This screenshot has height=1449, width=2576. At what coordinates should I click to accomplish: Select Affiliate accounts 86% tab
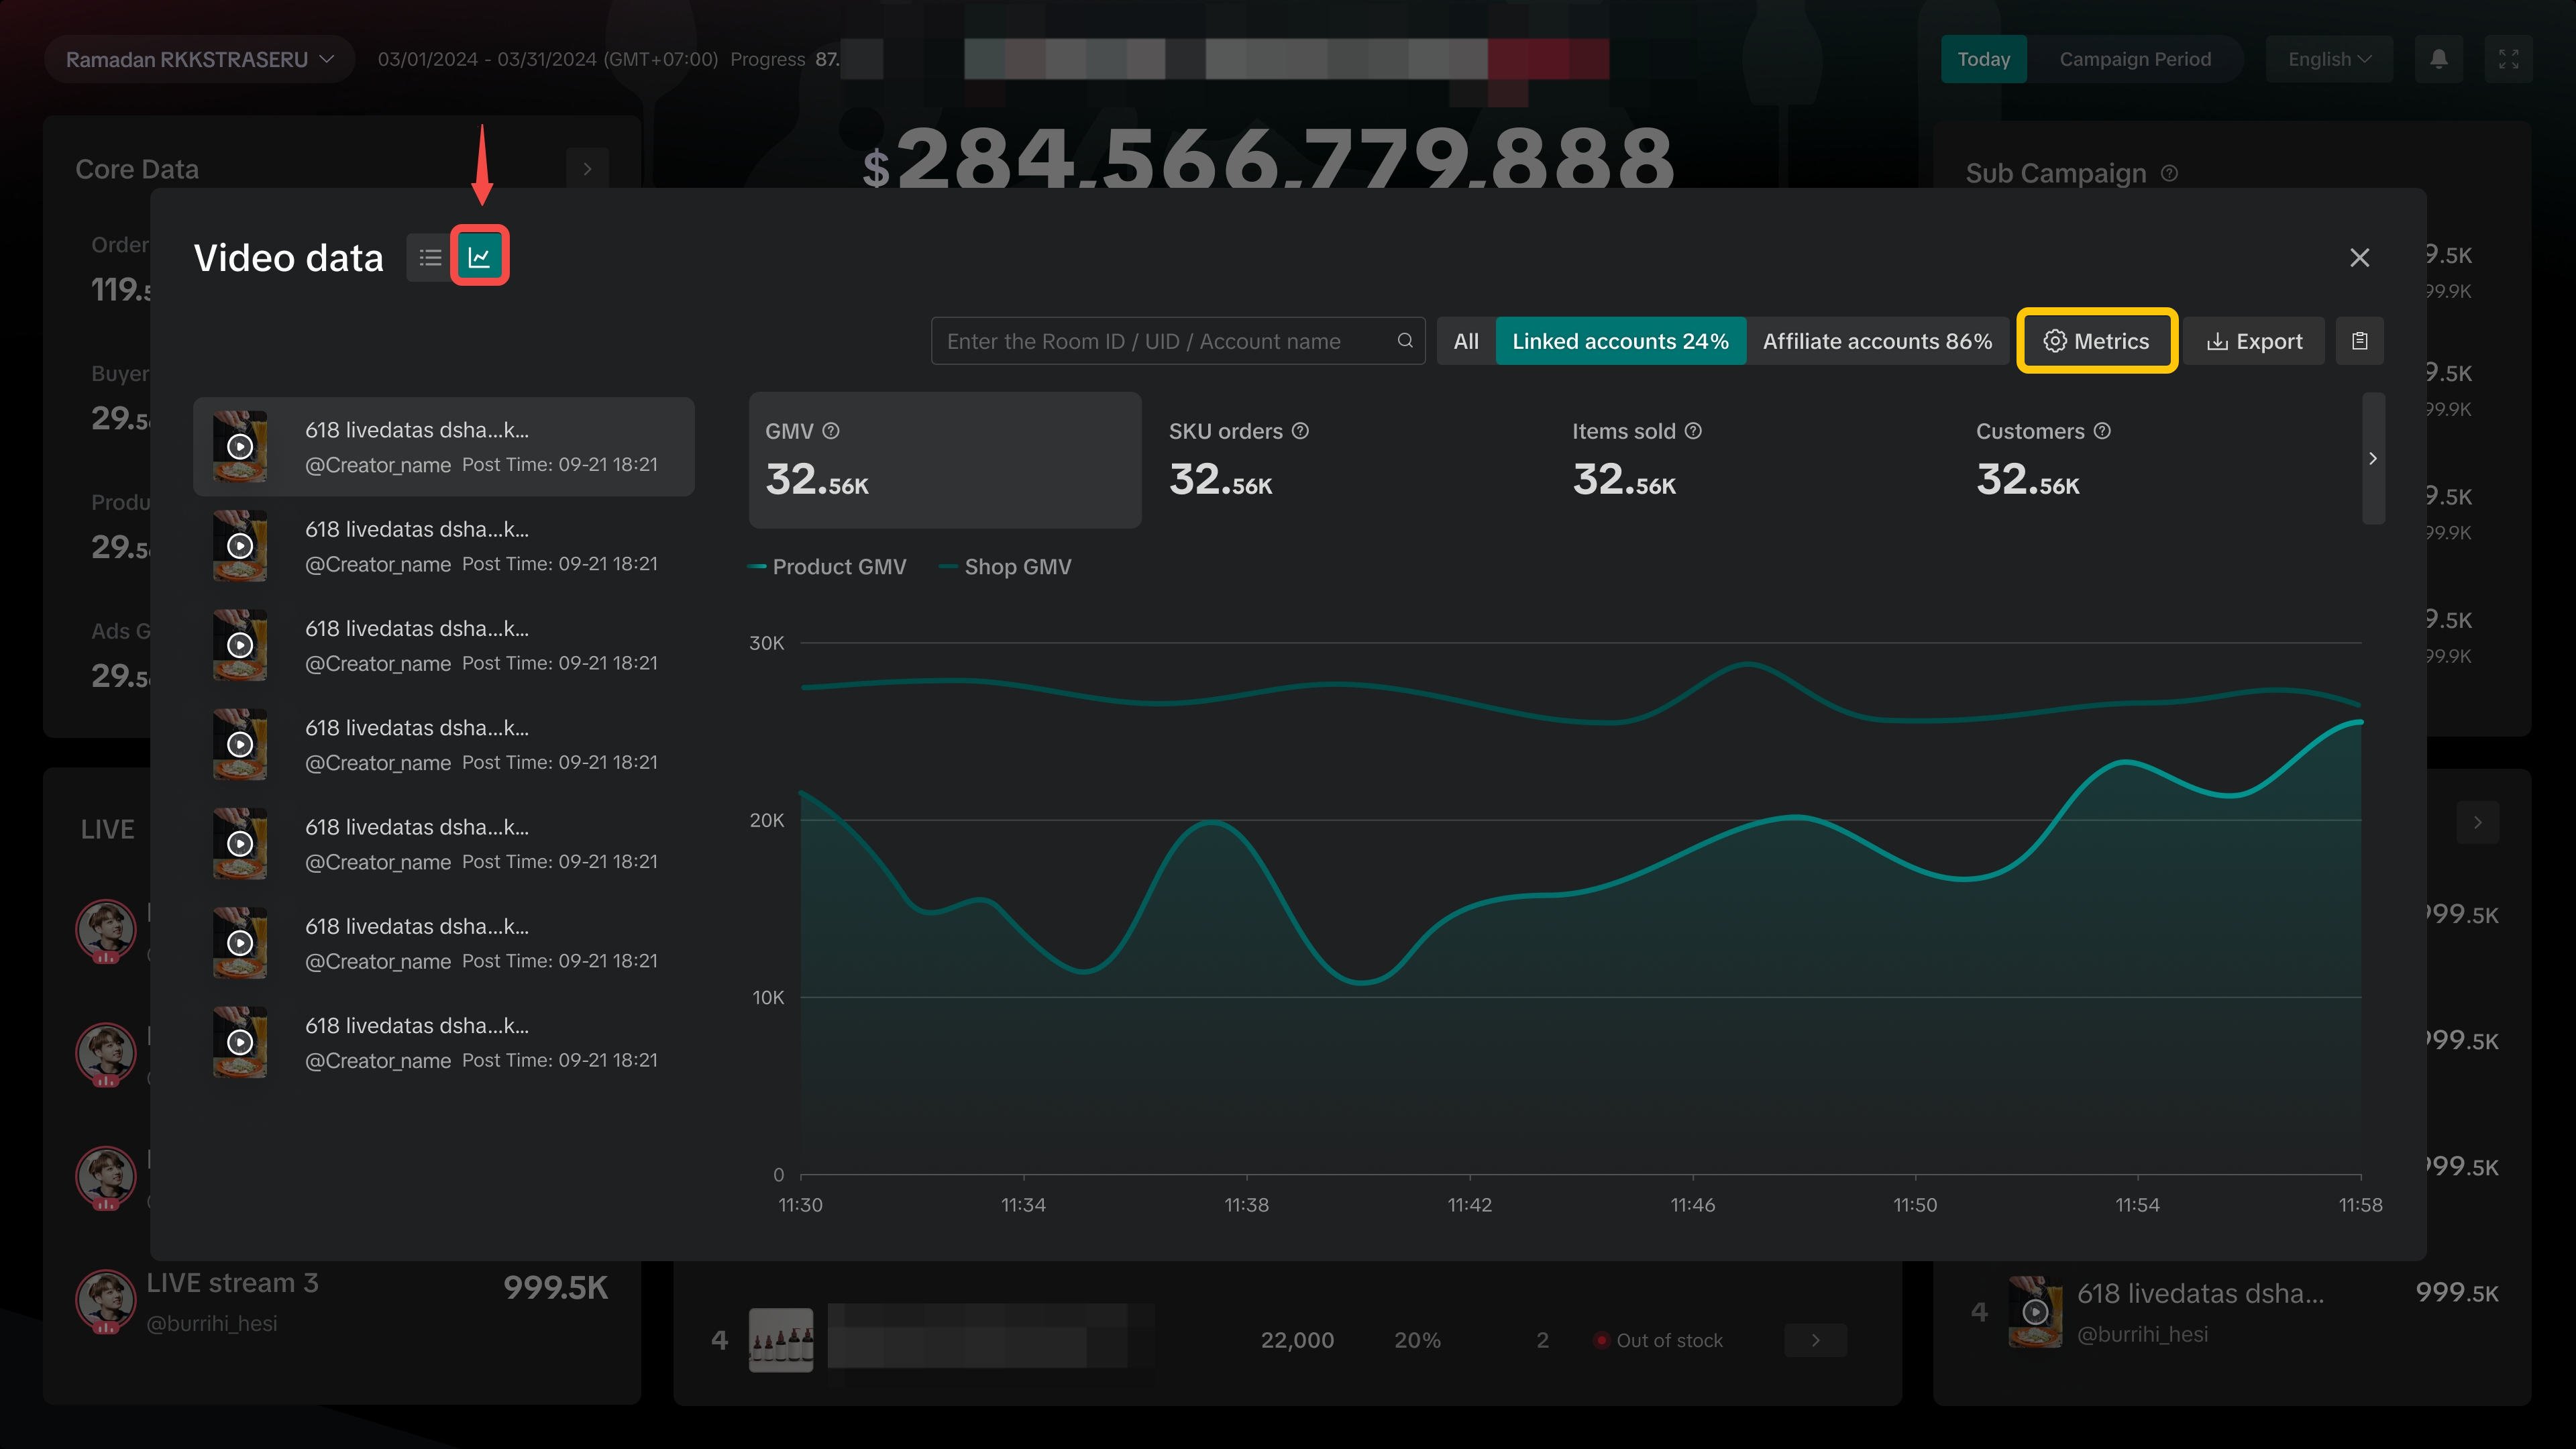[x=1877, y=341]
